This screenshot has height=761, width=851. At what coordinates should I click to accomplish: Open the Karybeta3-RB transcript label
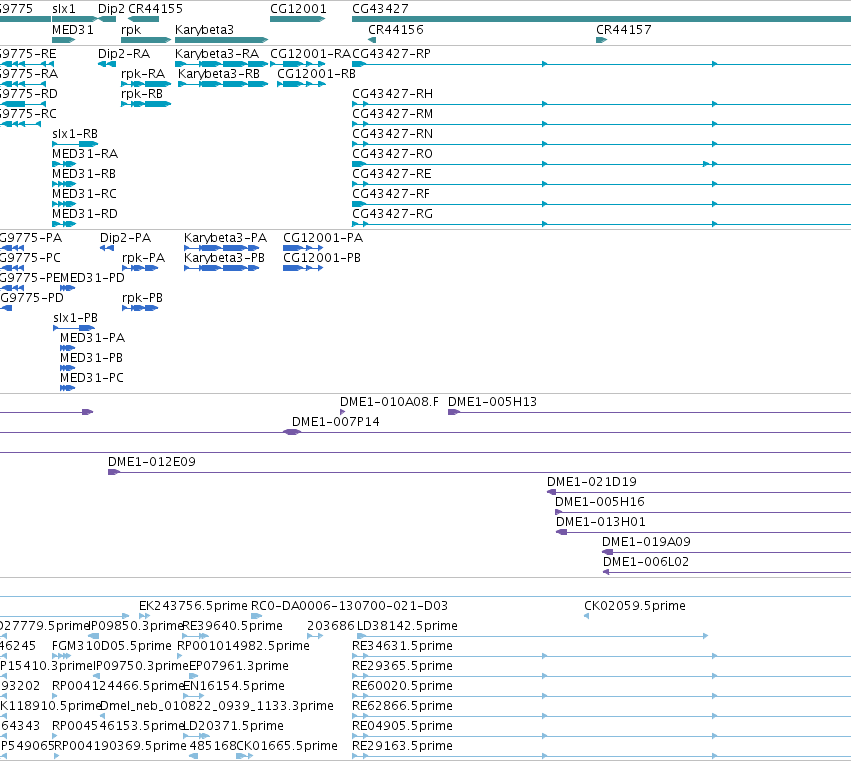pyautogui.click(x=219, y=73)
